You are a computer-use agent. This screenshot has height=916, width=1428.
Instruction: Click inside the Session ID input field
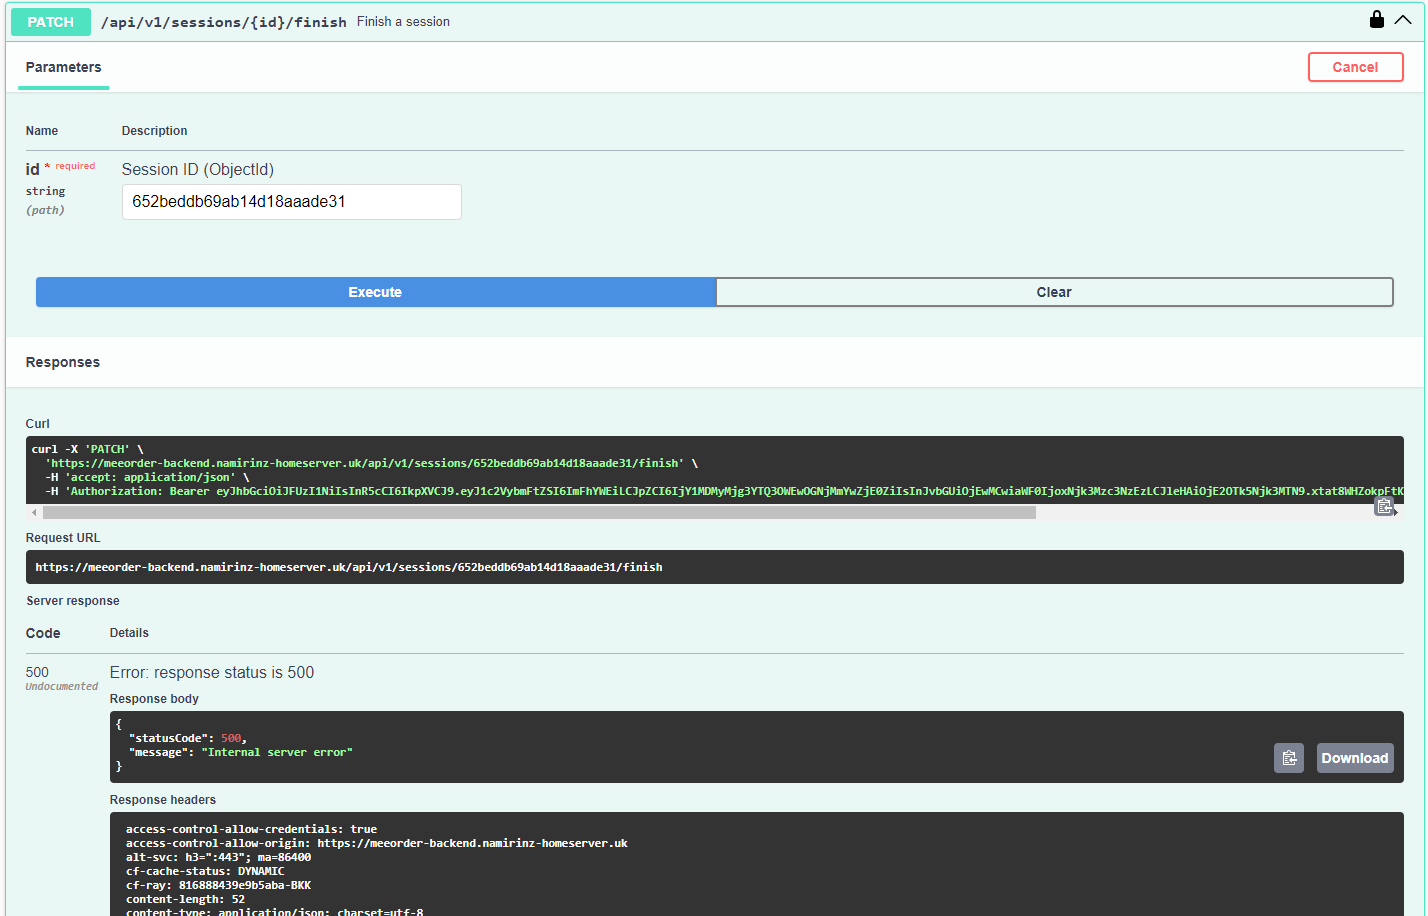(x=291, y=202)
